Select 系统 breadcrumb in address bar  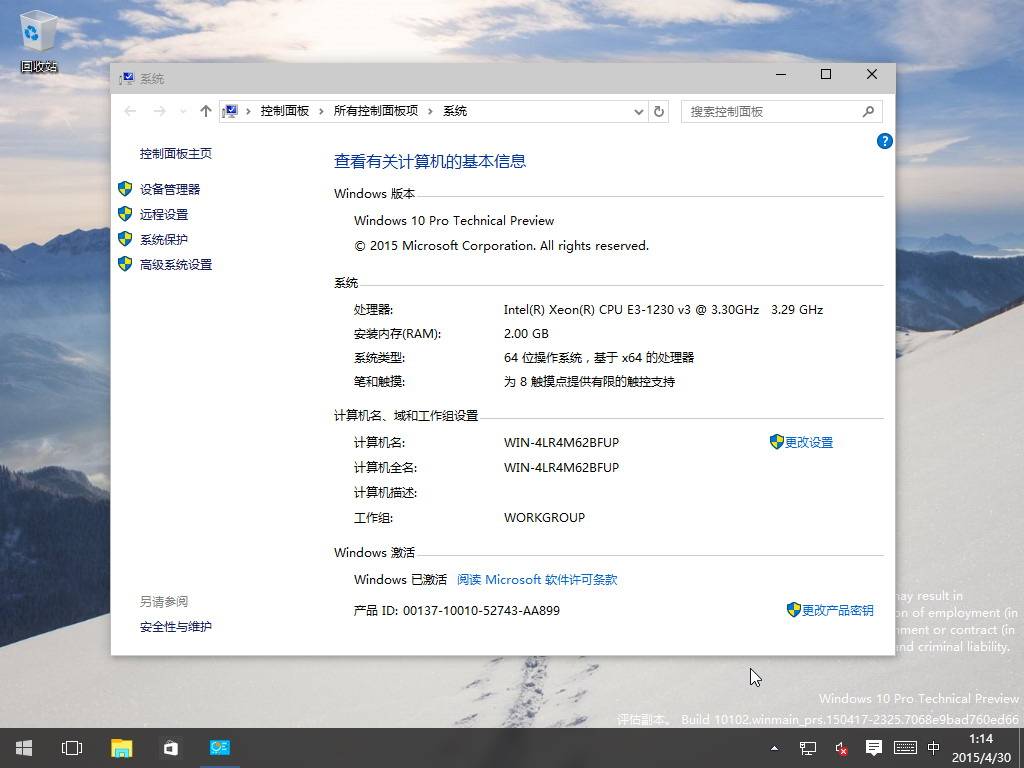tap(455, 111)
